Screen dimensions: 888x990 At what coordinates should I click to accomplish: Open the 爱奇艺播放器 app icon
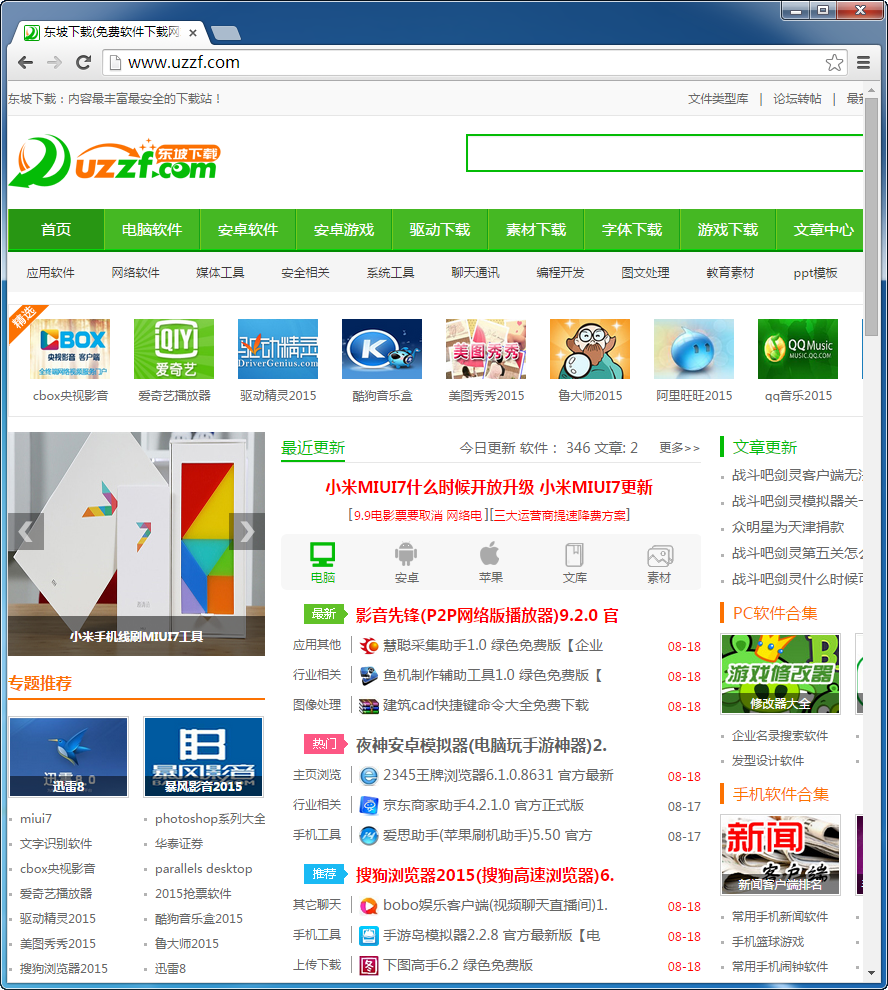(174, 349)
